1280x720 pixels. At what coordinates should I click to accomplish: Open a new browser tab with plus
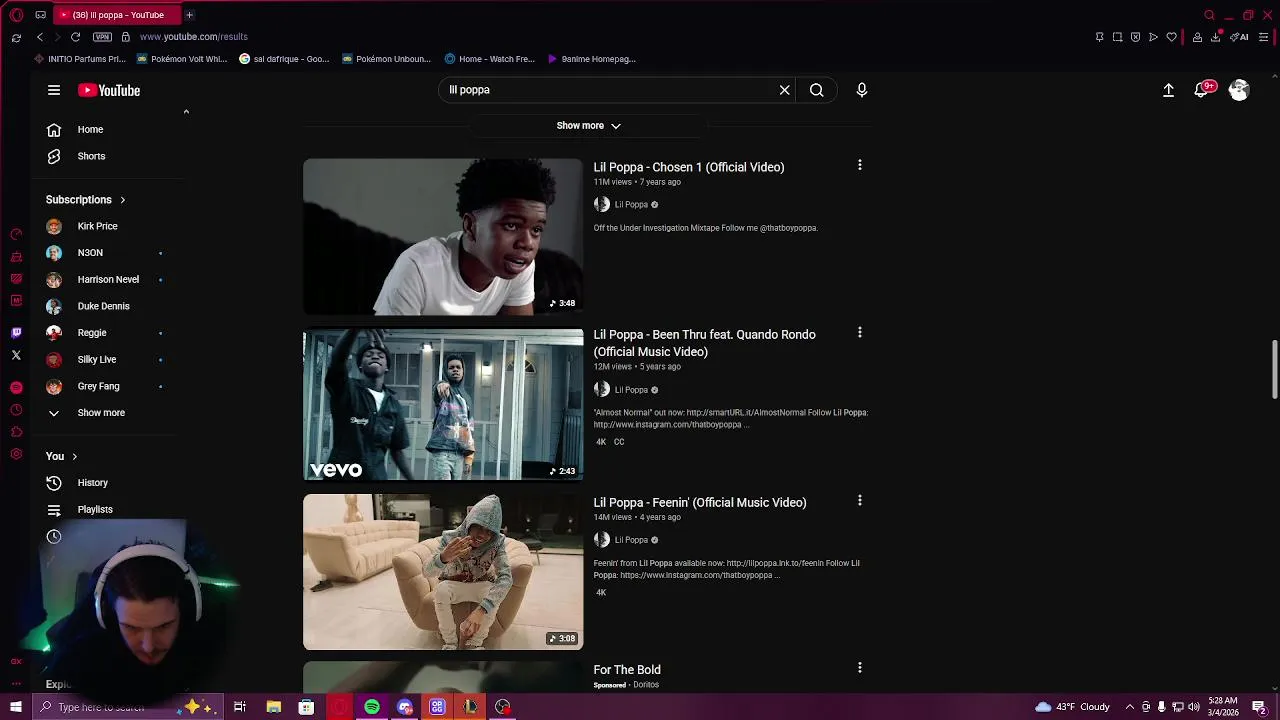coord(189,15)
